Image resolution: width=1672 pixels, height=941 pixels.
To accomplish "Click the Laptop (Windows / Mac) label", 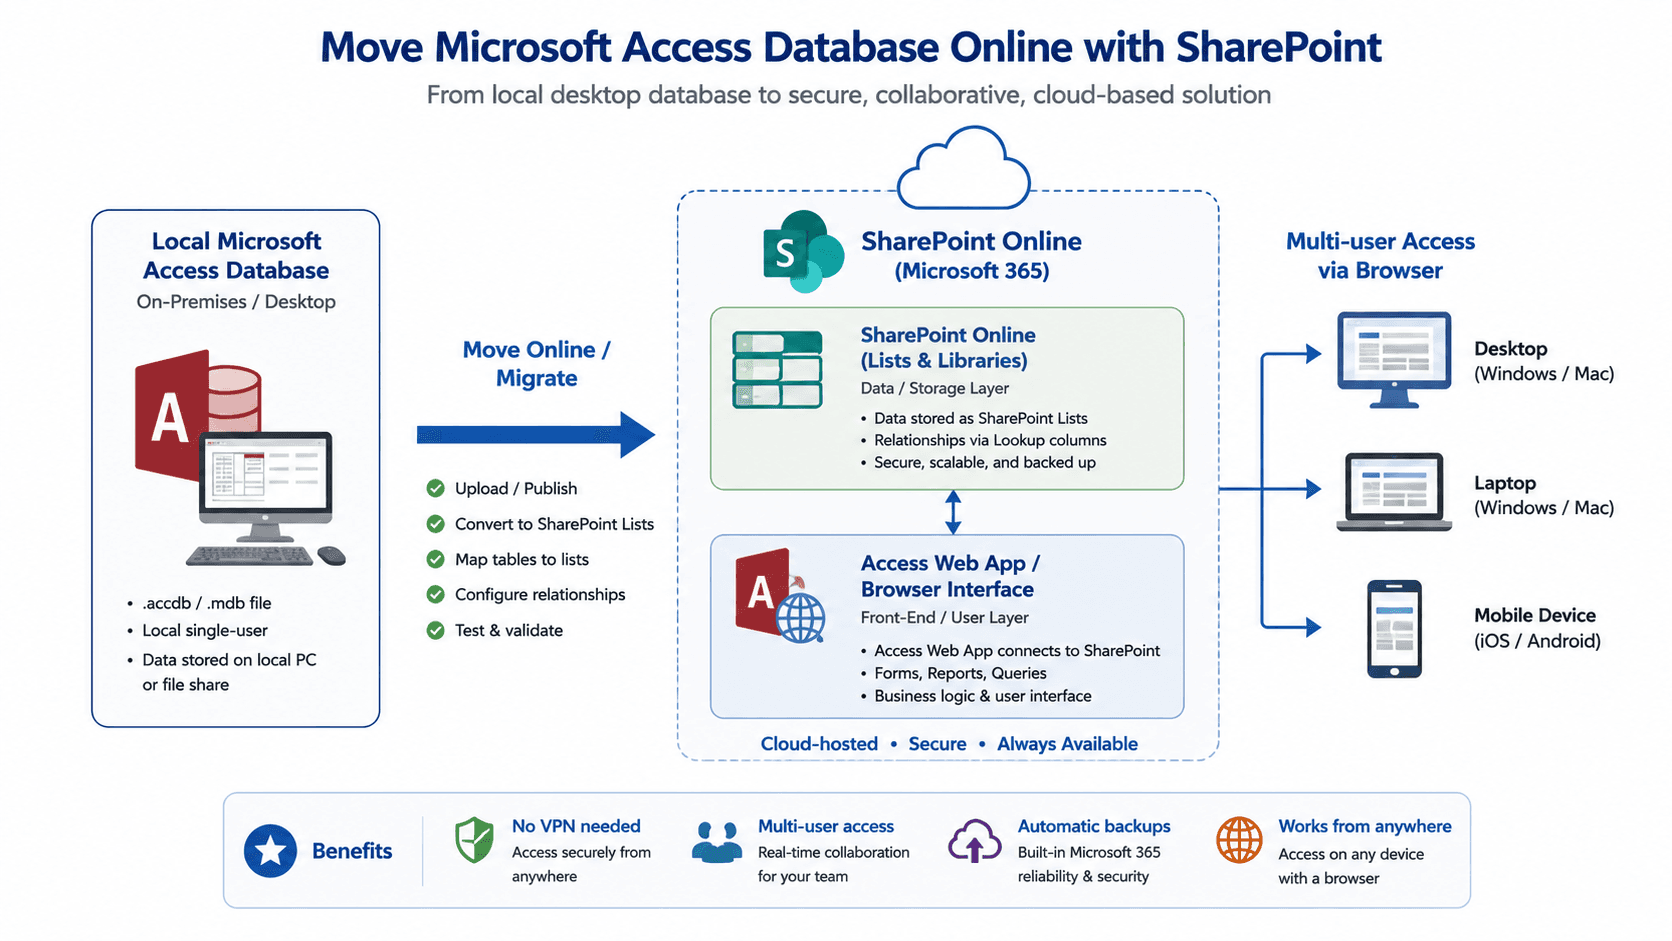I will (x=1544, y=495).
